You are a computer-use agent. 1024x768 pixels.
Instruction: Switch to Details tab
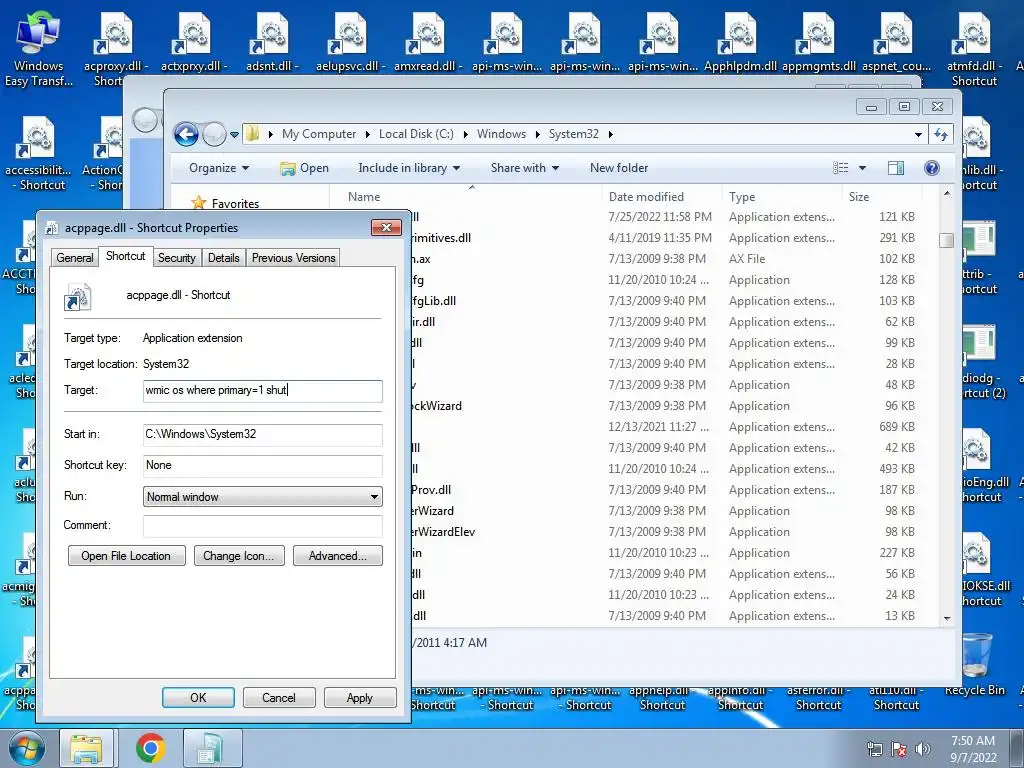pos(223,258)
